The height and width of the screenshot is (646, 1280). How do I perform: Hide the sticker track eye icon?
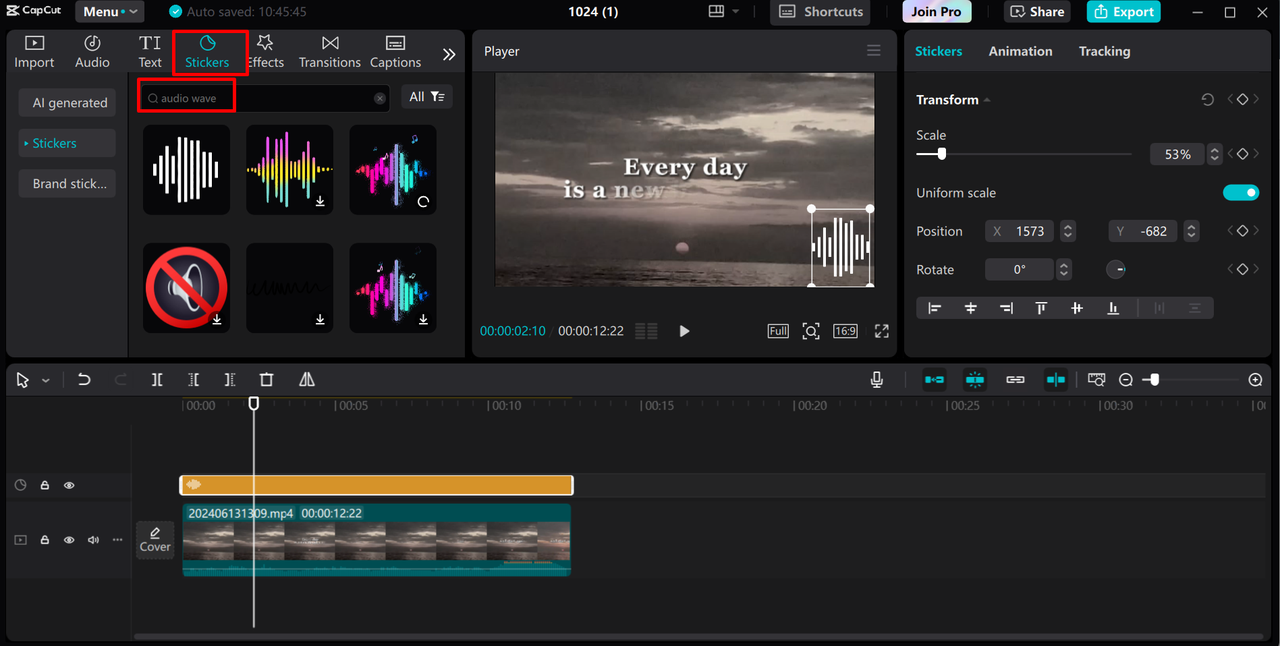pyautogui.click(x=69, y=485)
